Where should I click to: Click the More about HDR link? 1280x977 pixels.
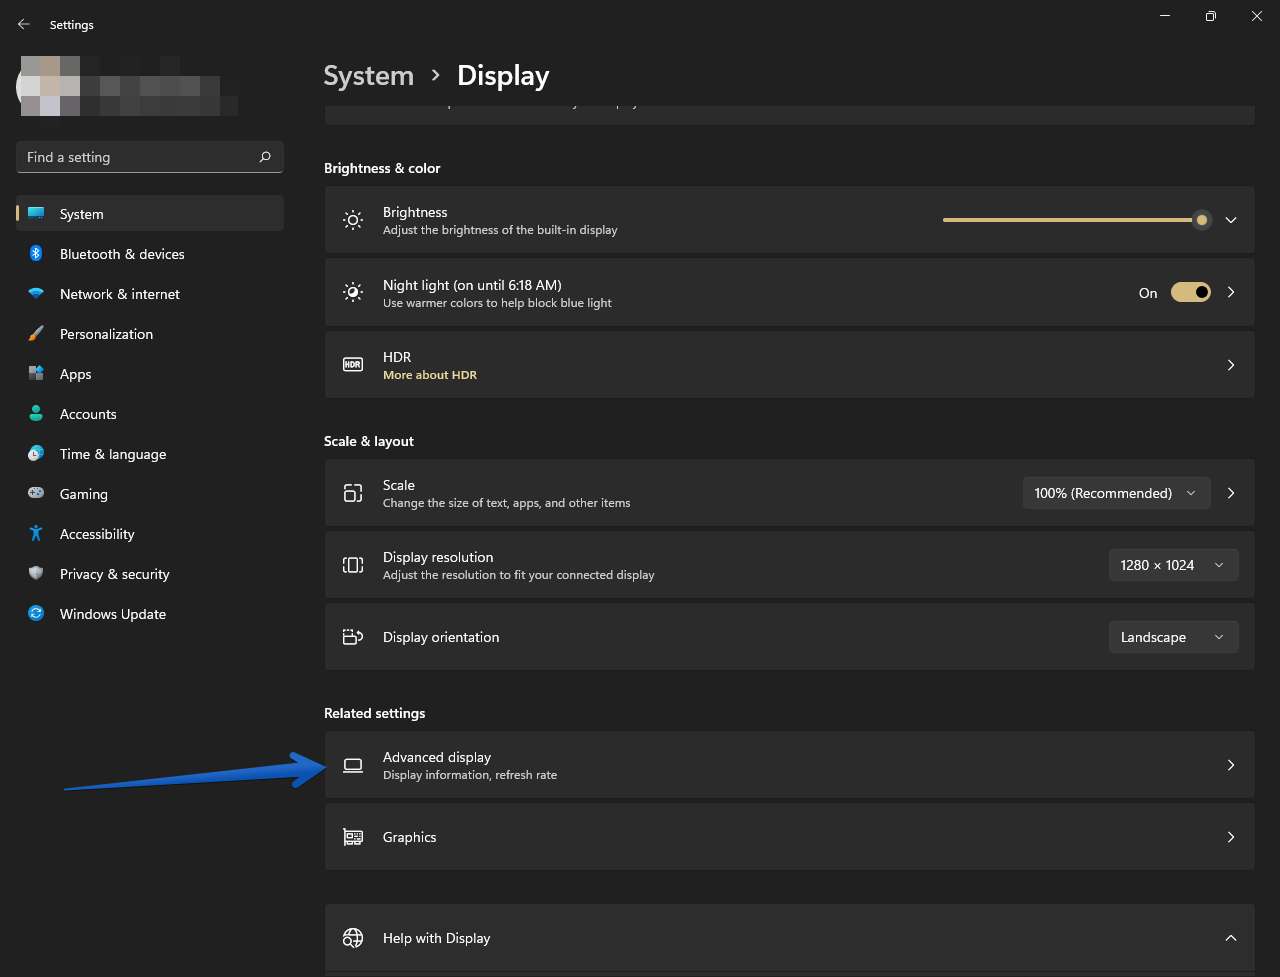[430, 375]
